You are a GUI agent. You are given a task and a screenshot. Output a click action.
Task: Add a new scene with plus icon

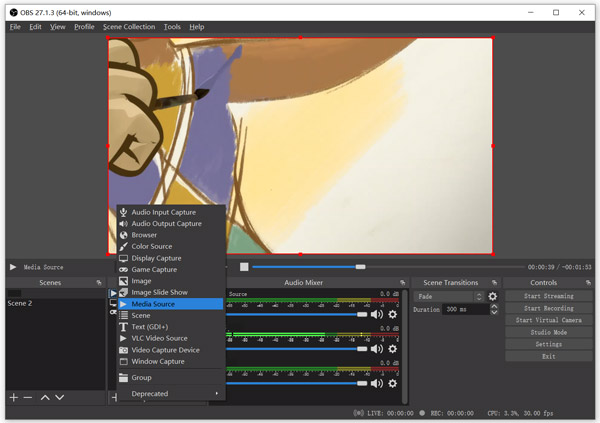pos(14,397)
